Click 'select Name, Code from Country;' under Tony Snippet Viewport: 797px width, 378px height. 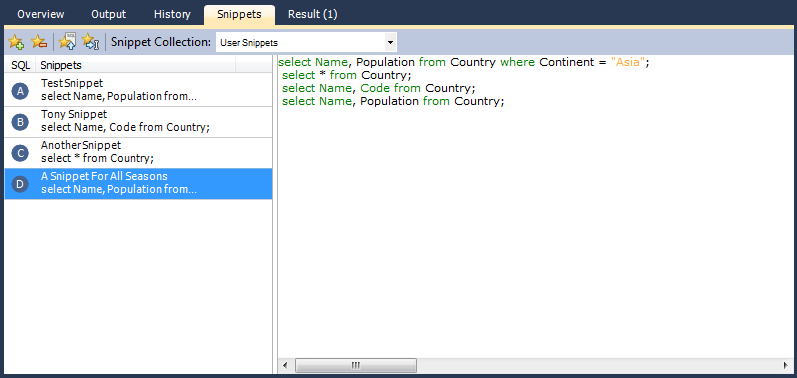(125, 127)
